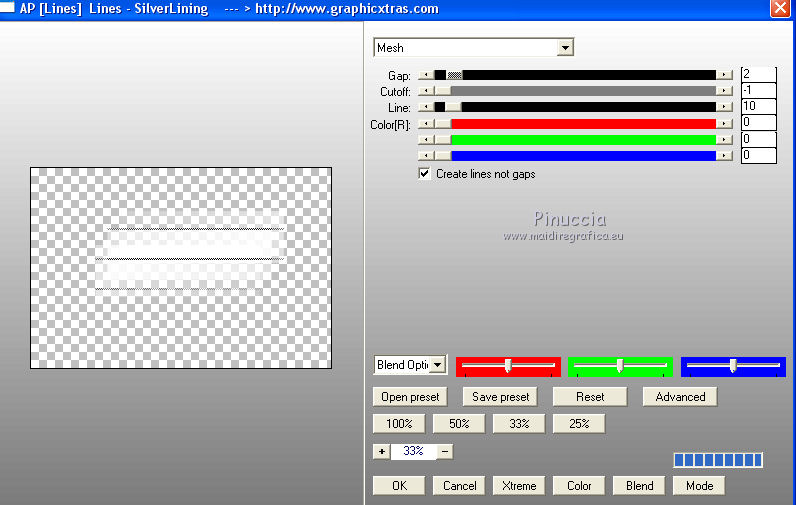Set preview zoom to 25%
Viewport: 796px width, 505px height.
(579, 424)
